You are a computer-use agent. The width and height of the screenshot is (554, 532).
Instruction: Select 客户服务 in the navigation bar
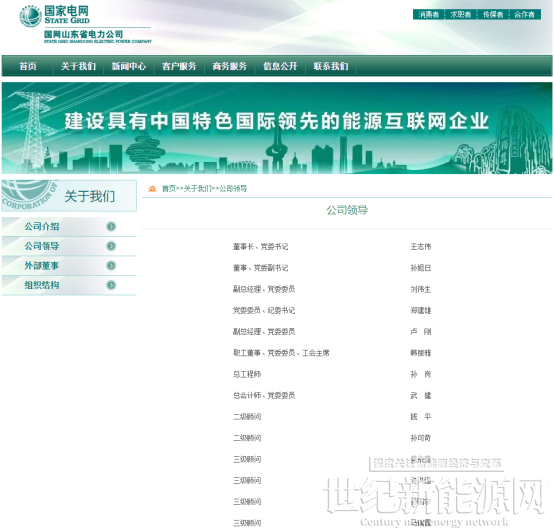coord(179,66)
